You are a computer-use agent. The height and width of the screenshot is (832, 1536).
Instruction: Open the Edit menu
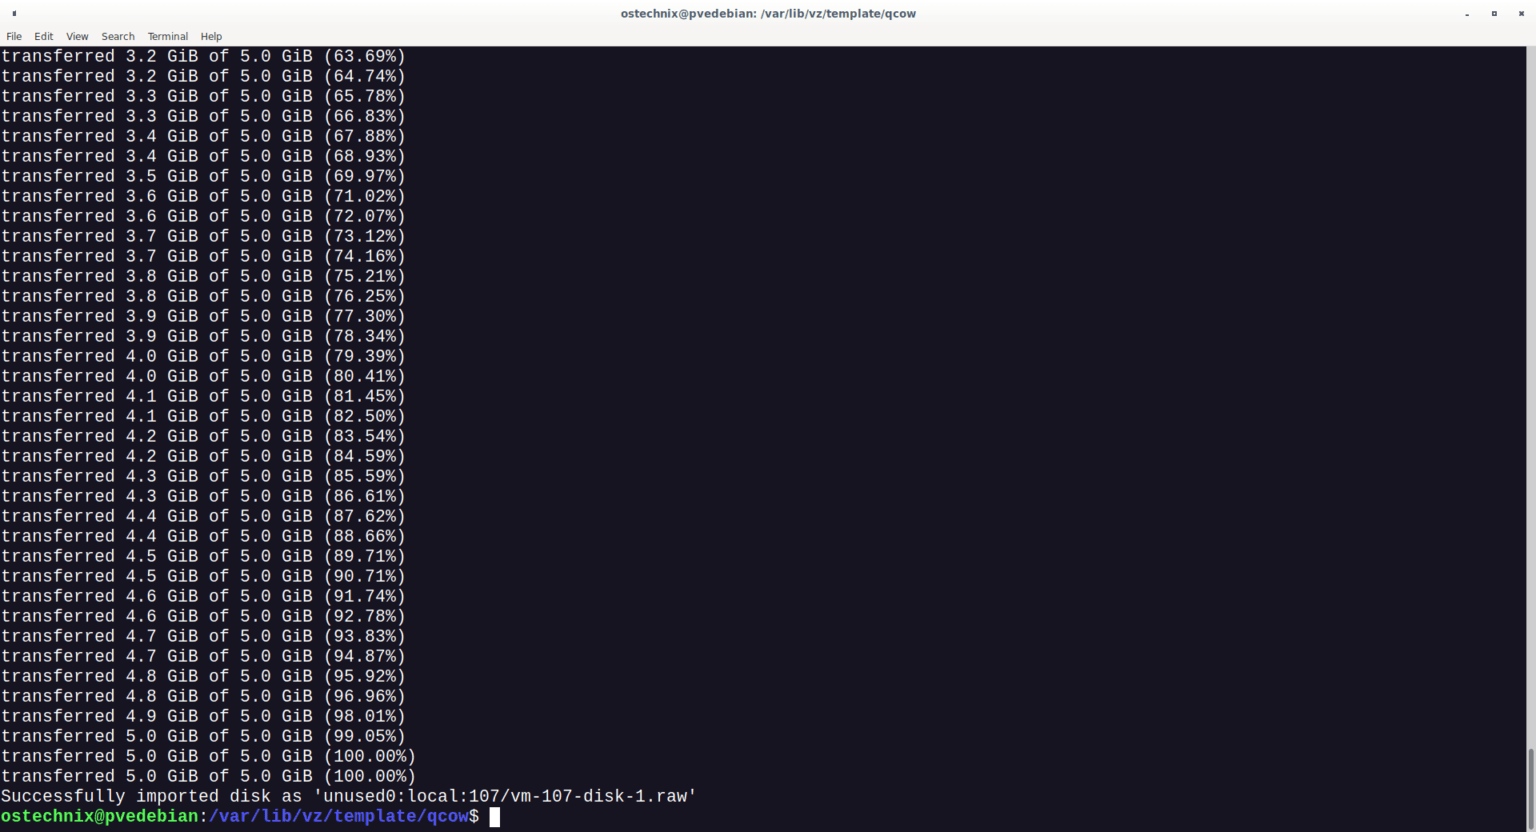tap(43, 36)
